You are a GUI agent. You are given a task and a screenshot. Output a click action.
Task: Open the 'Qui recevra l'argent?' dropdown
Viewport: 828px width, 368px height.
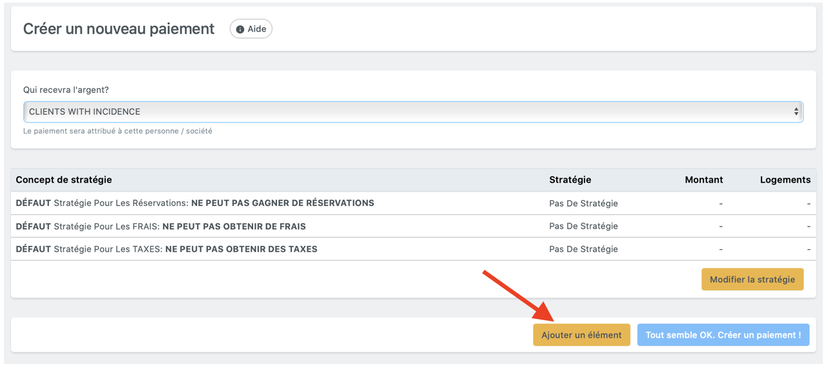(413, 112)
